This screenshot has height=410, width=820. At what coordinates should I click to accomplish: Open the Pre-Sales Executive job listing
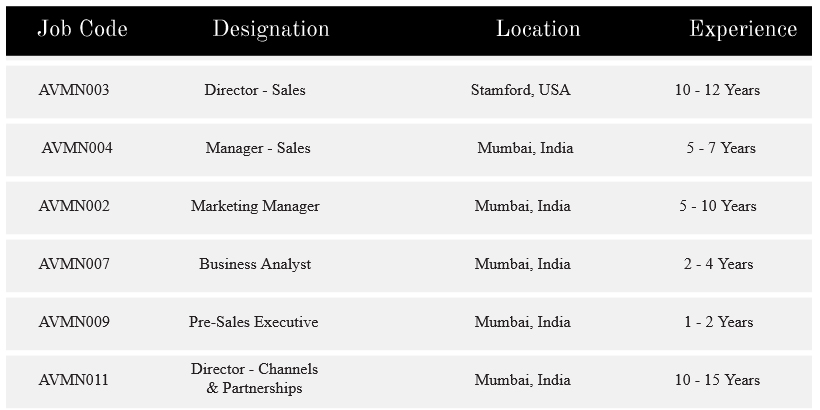click(254, 322)
